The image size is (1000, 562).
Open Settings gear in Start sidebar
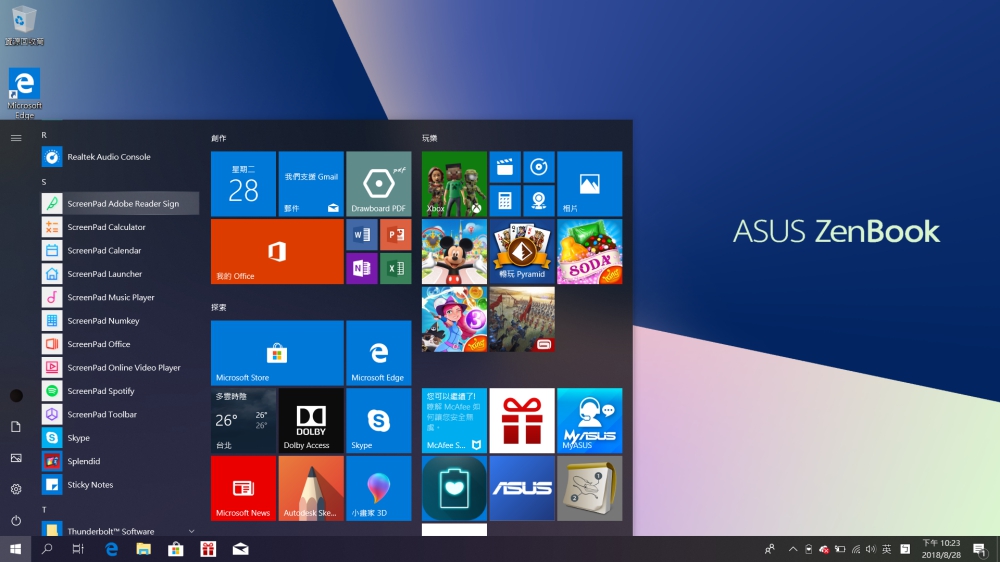(16, 489)
